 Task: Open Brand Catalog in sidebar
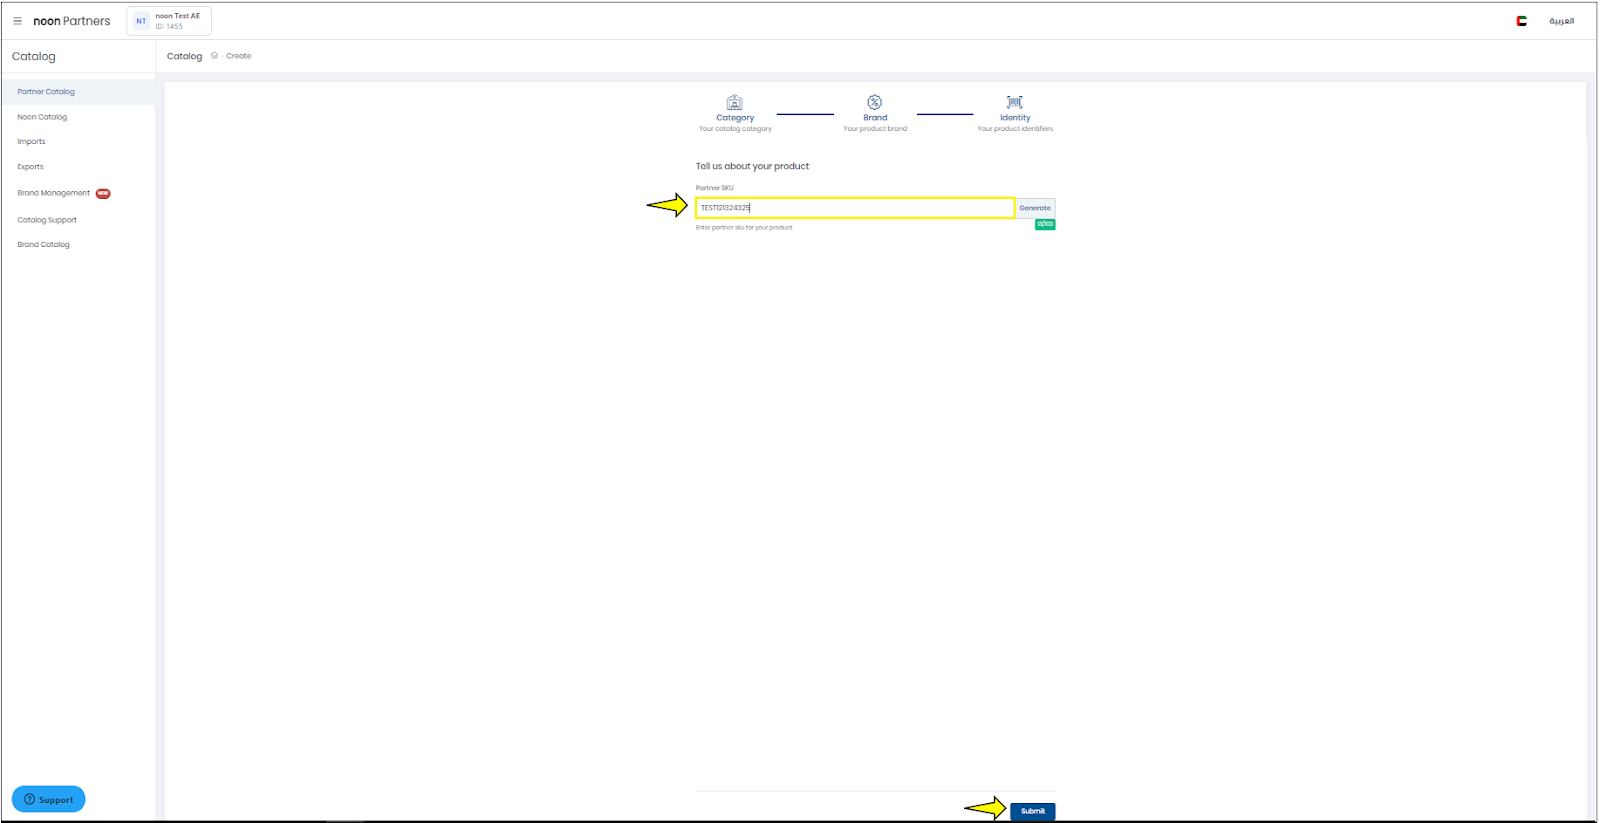(x=43, y=245)
